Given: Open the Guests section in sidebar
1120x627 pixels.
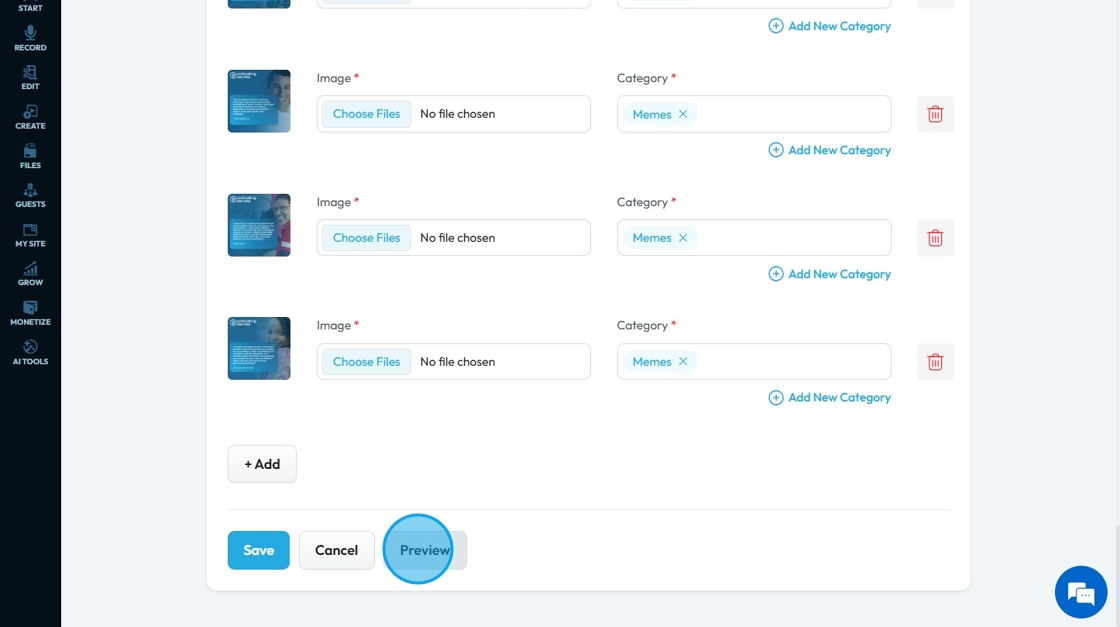Looking at the screenshot, I should coord(30,196).
